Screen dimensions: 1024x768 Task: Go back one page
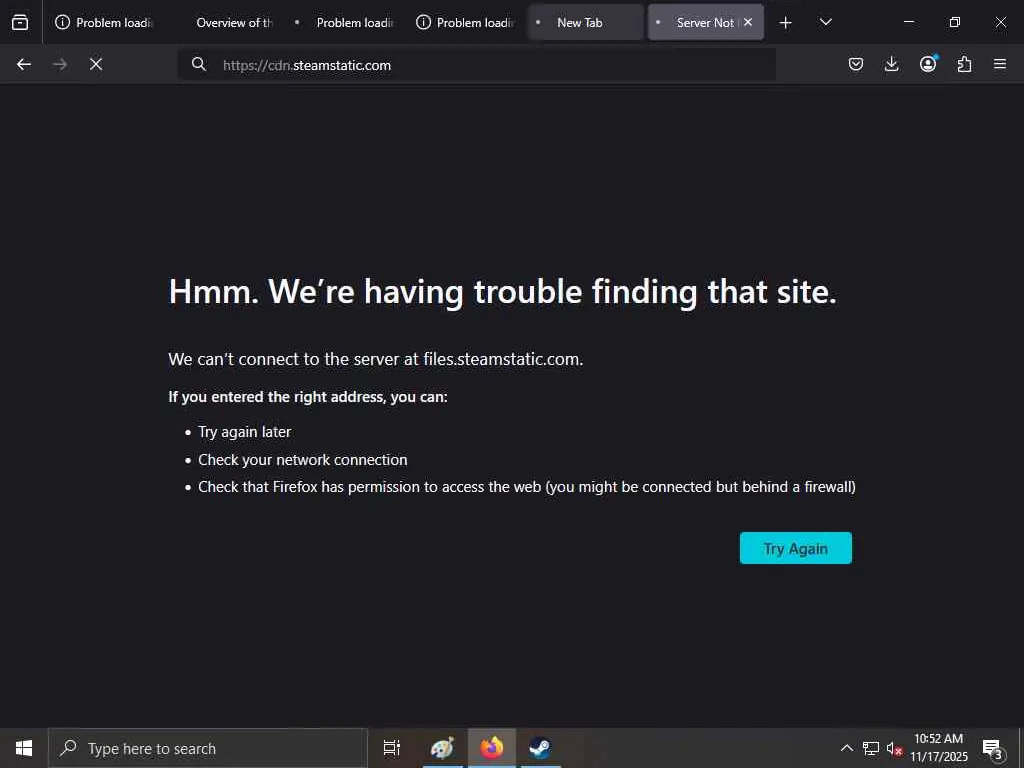(x=24, y=64)
